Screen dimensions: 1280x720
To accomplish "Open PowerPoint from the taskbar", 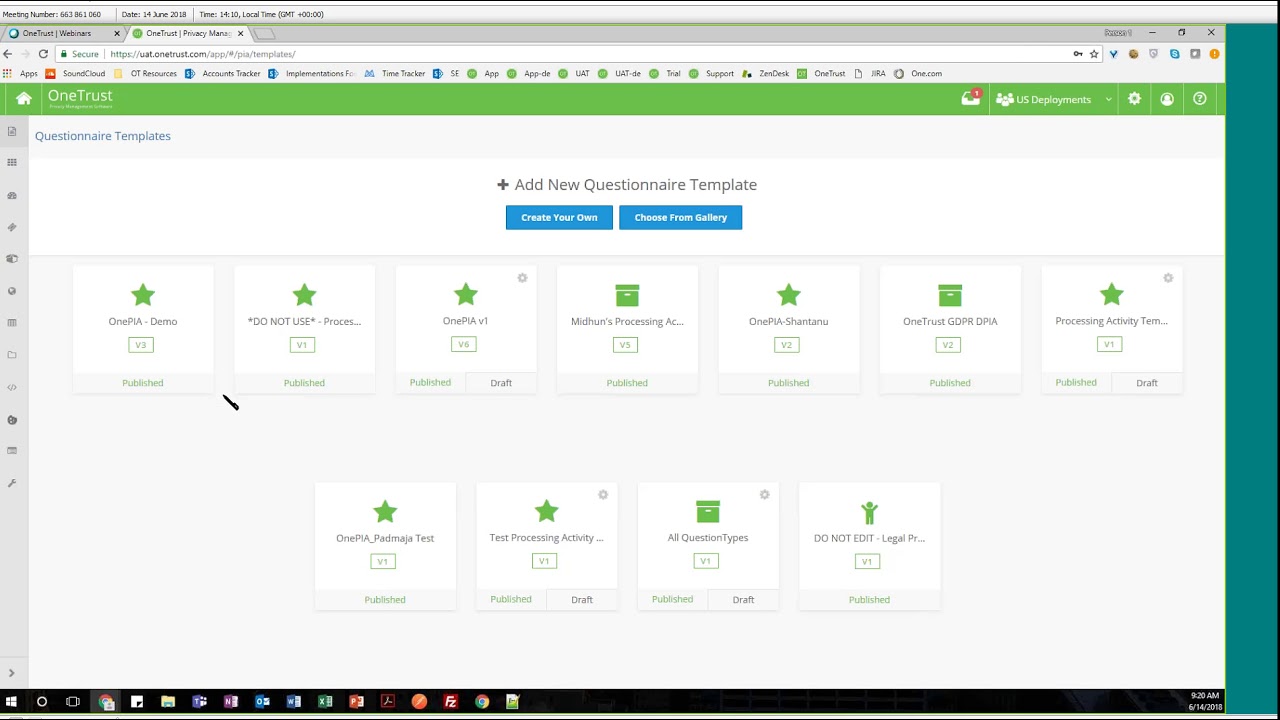I will 356,702.
